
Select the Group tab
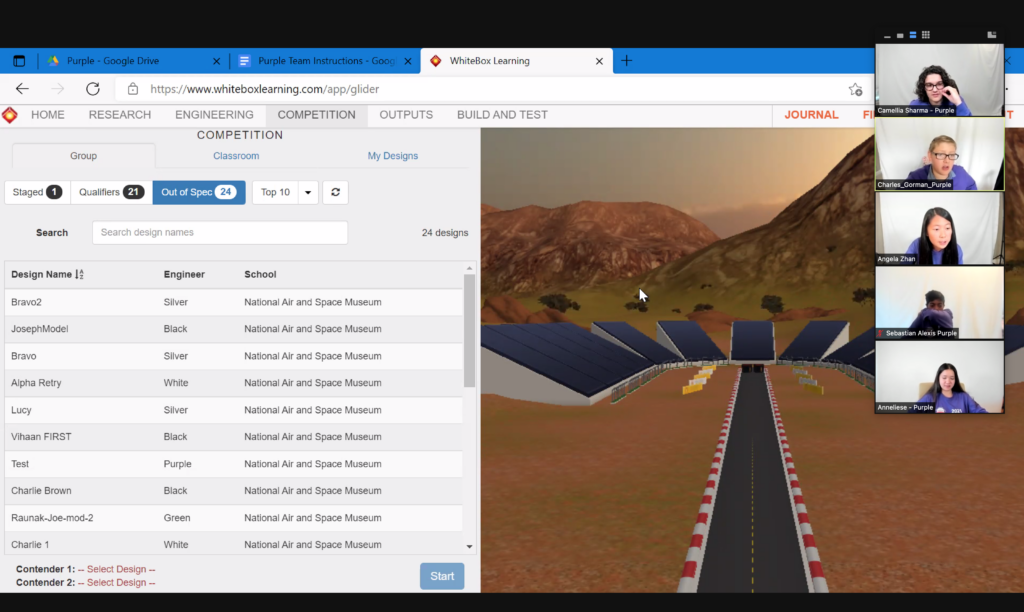(x=84, y=155)
